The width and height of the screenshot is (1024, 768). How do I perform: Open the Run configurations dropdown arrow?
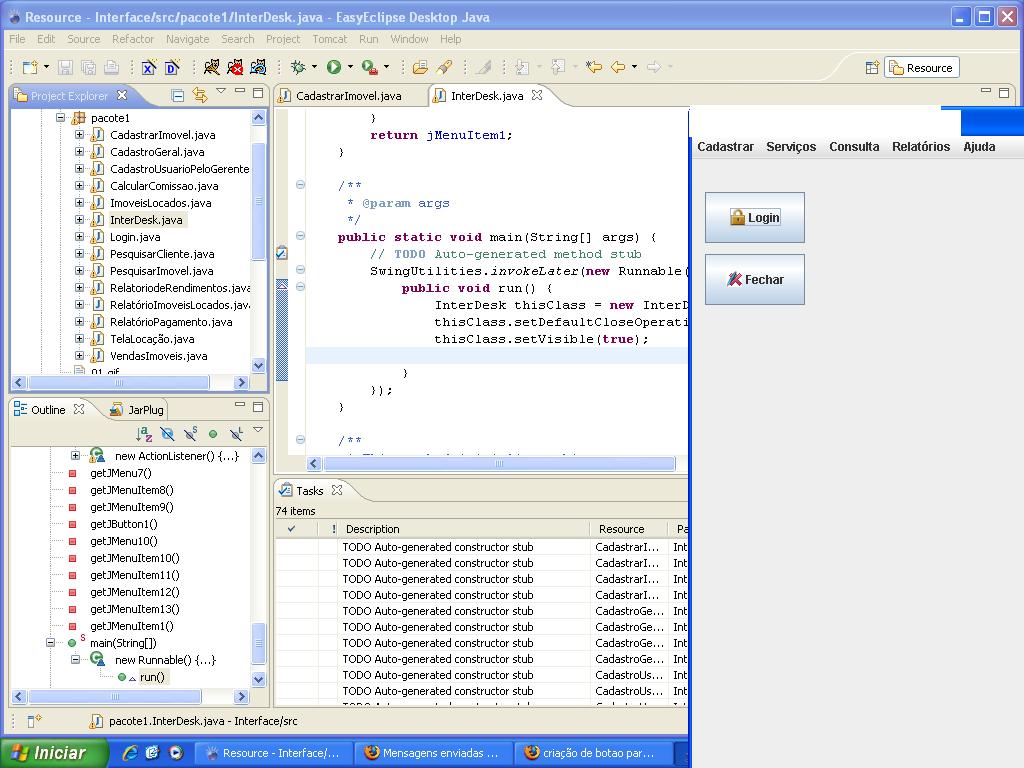point(350,67)
